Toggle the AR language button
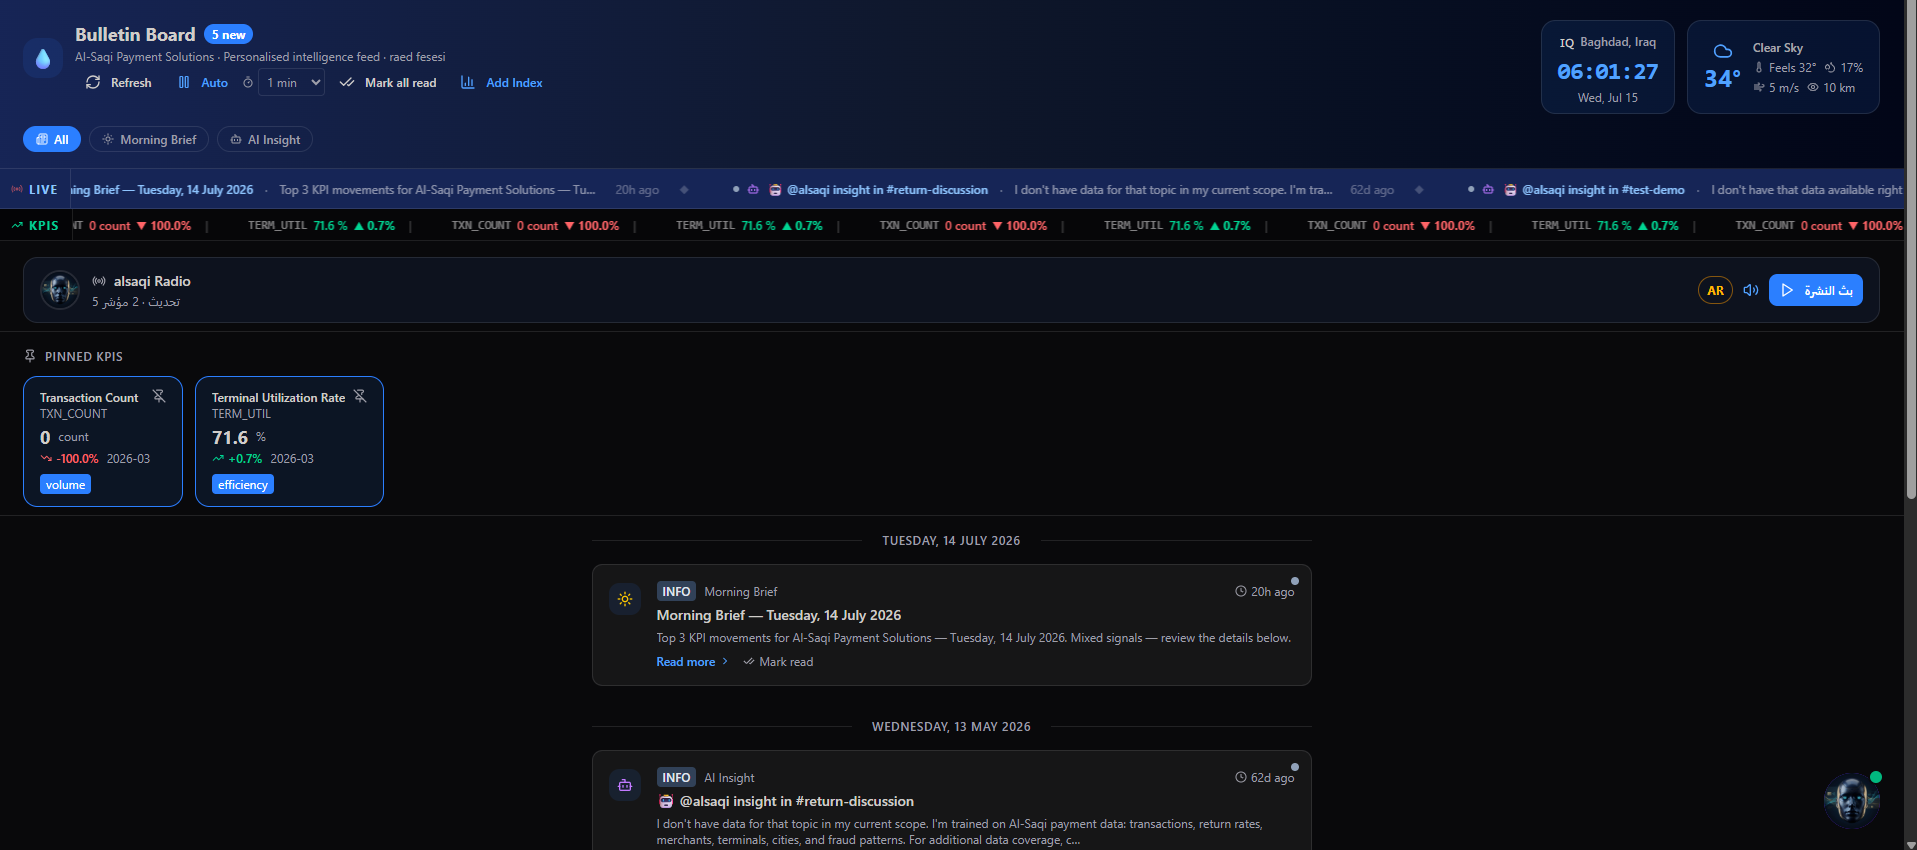The width and height of the screenshot is (1917, 850). (1715, 290)
